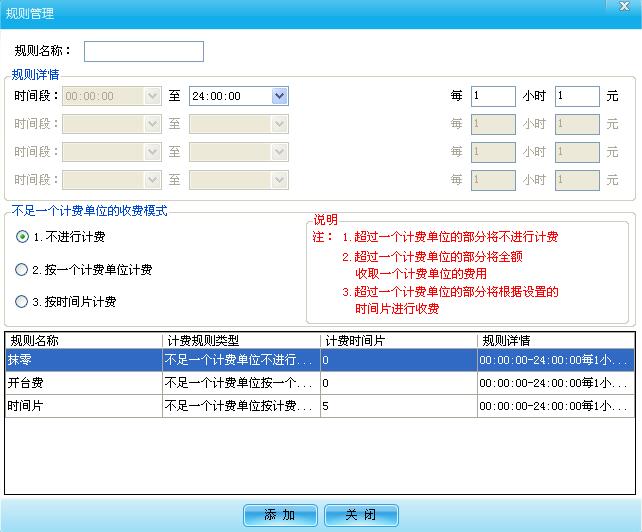Sort by 计费规则类型 column header
The width and height of the screenshot is (642, 532).
tap(241, 340)
